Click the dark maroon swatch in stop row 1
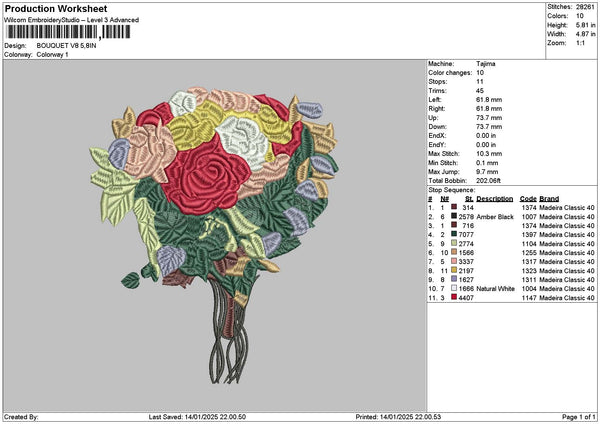The image size is (600, 424). [454, 207]
